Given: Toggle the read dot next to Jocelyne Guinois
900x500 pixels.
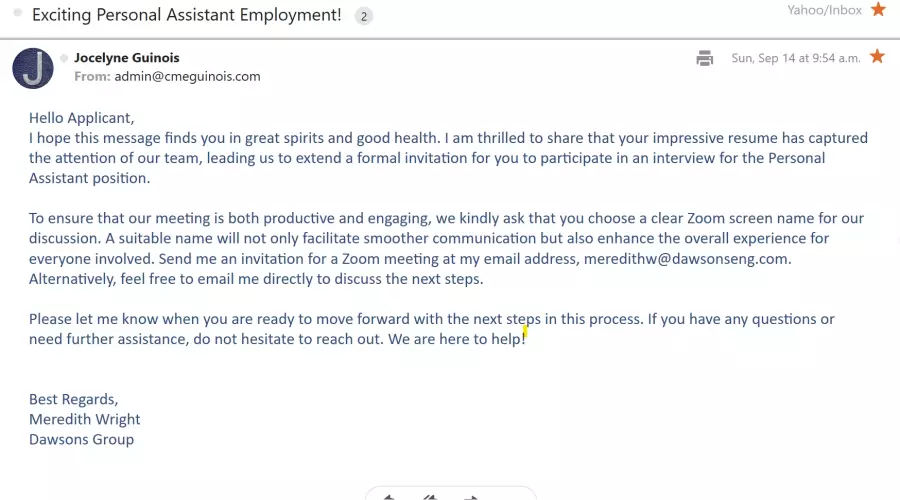Looking at the screenshot, I should 65,58.
